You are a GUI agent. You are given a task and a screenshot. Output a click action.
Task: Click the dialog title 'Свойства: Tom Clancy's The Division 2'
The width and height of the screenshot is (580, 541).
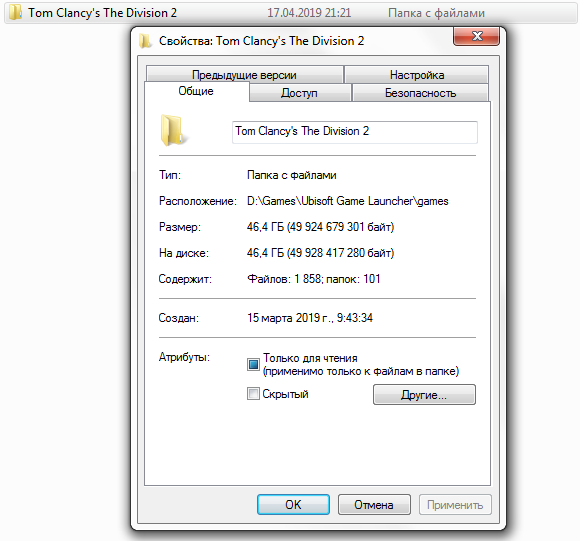pyautogui.click(x=262, y=41)
